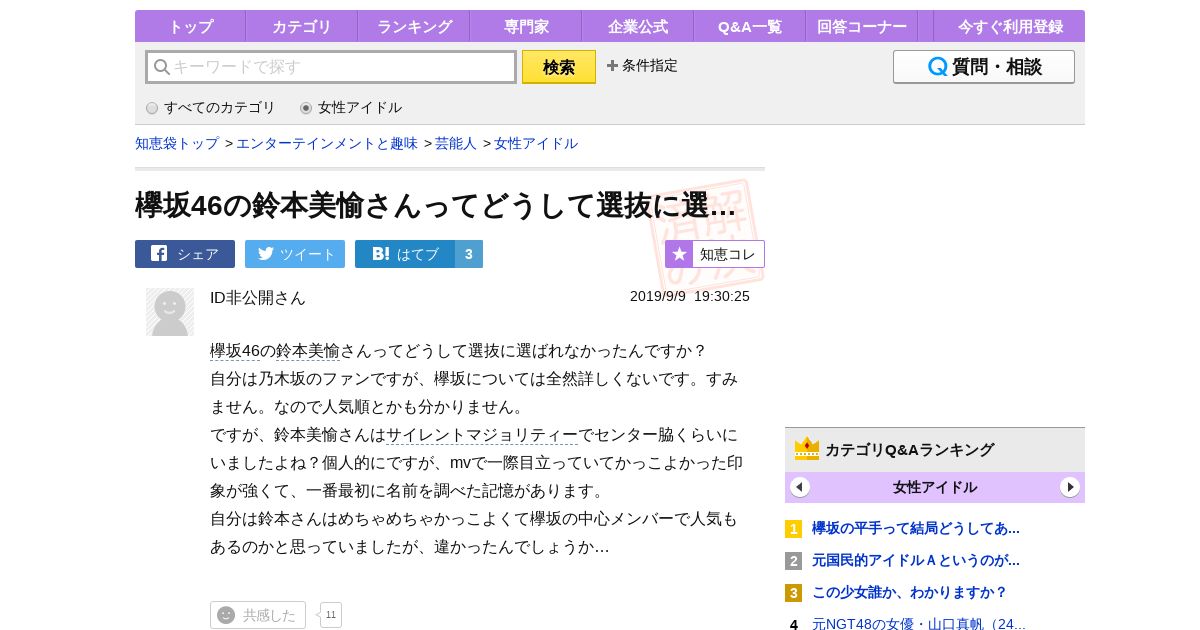Click the post date 2019/9/9 19:30:25
Viewport: 1200px width, 630px height.
click(x=690, y=296)
